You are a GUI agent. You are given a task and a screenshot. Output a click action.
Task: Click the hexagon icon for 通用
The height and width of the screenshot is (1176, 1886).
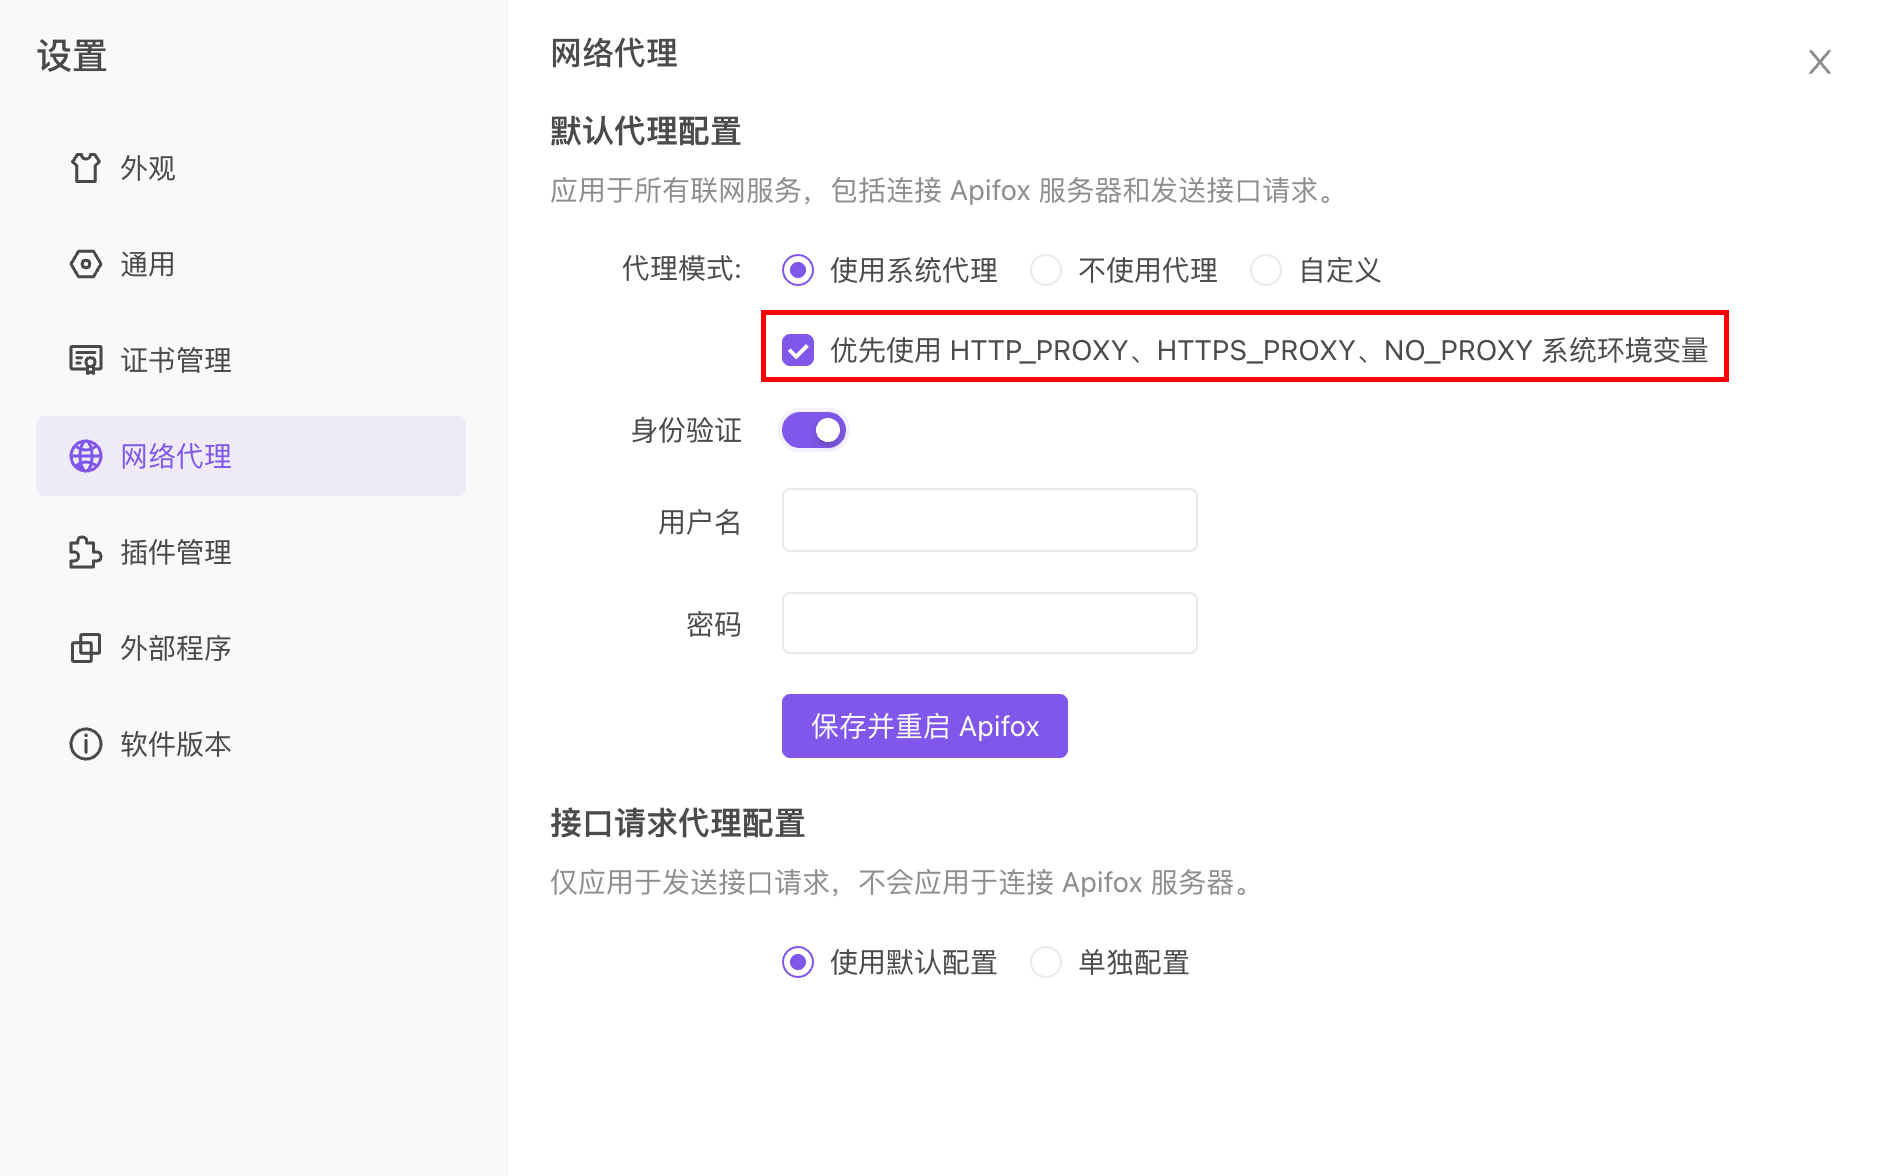(86, 264)
